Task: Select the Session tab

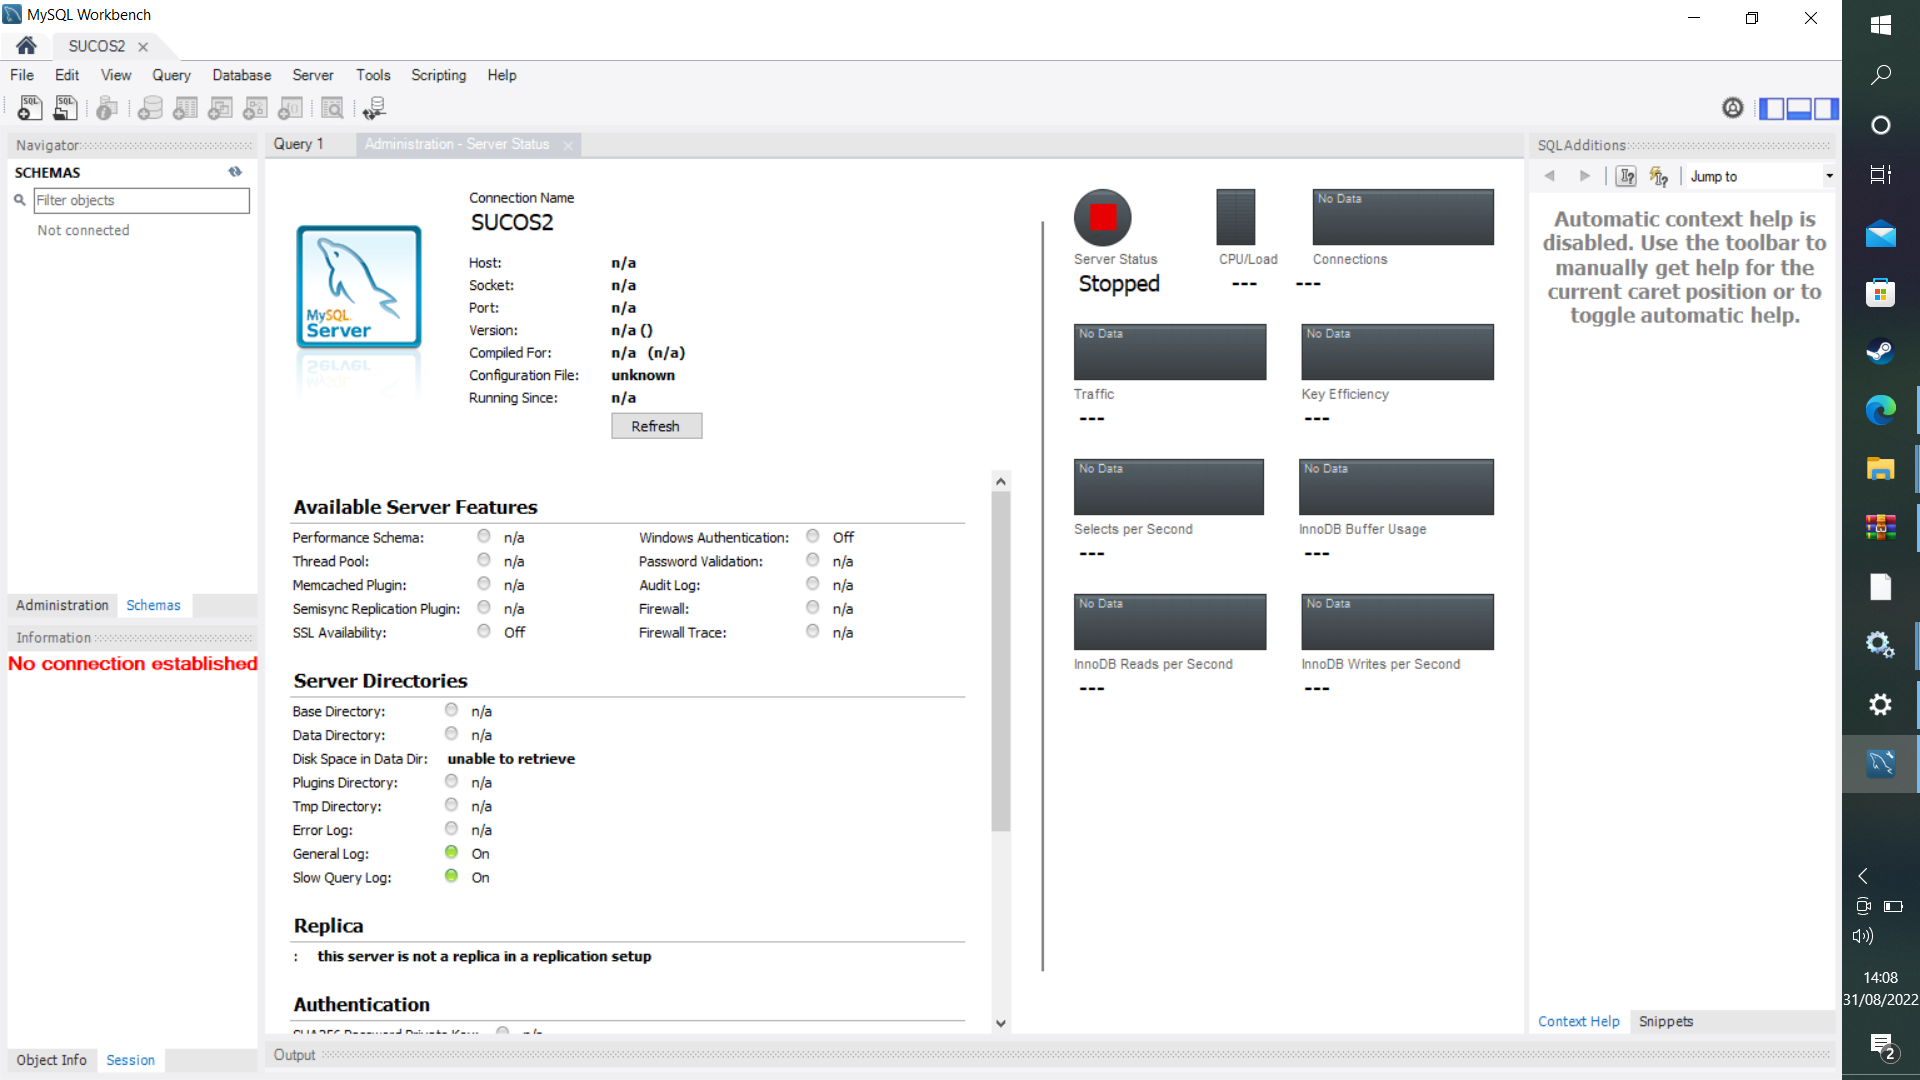Action: [131, 1060]
